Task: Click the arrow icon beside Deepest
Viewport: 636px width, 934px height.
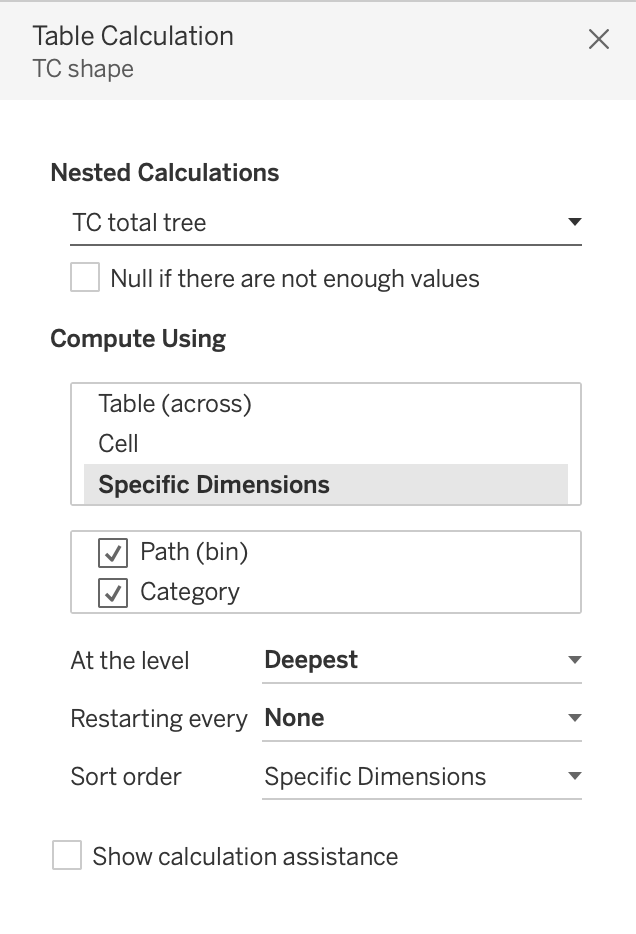Action: [x=574, y=660]
